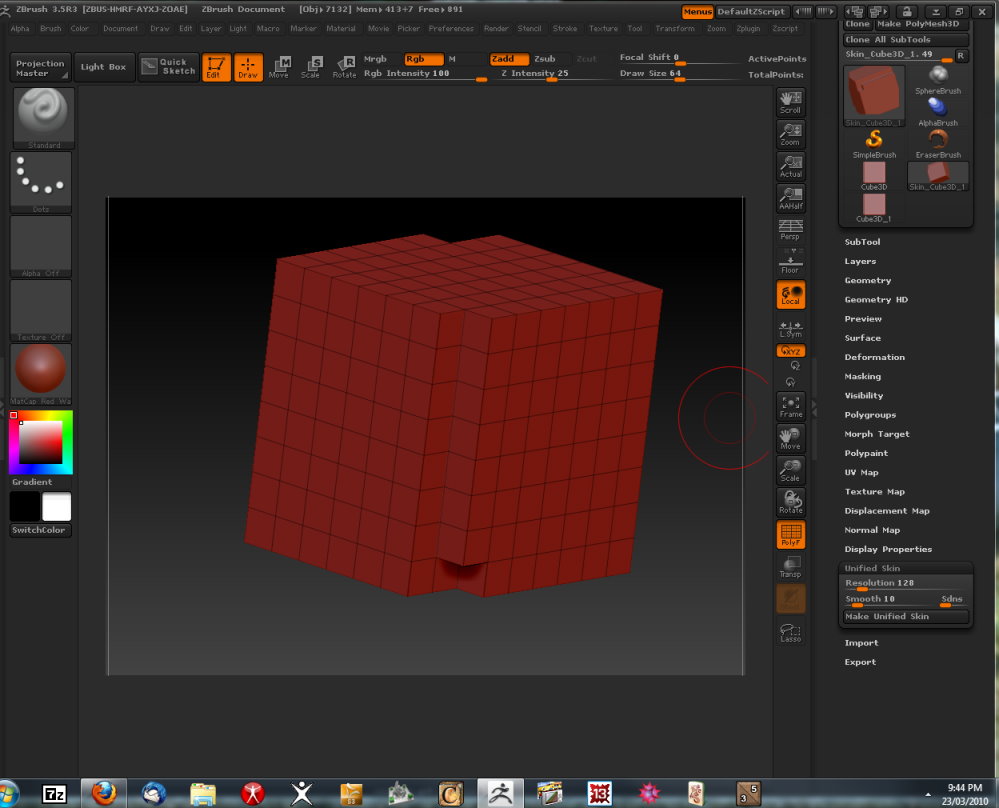Expand the Geometry section
Viewport: 999px width, 808px height.
pos(866,280)
